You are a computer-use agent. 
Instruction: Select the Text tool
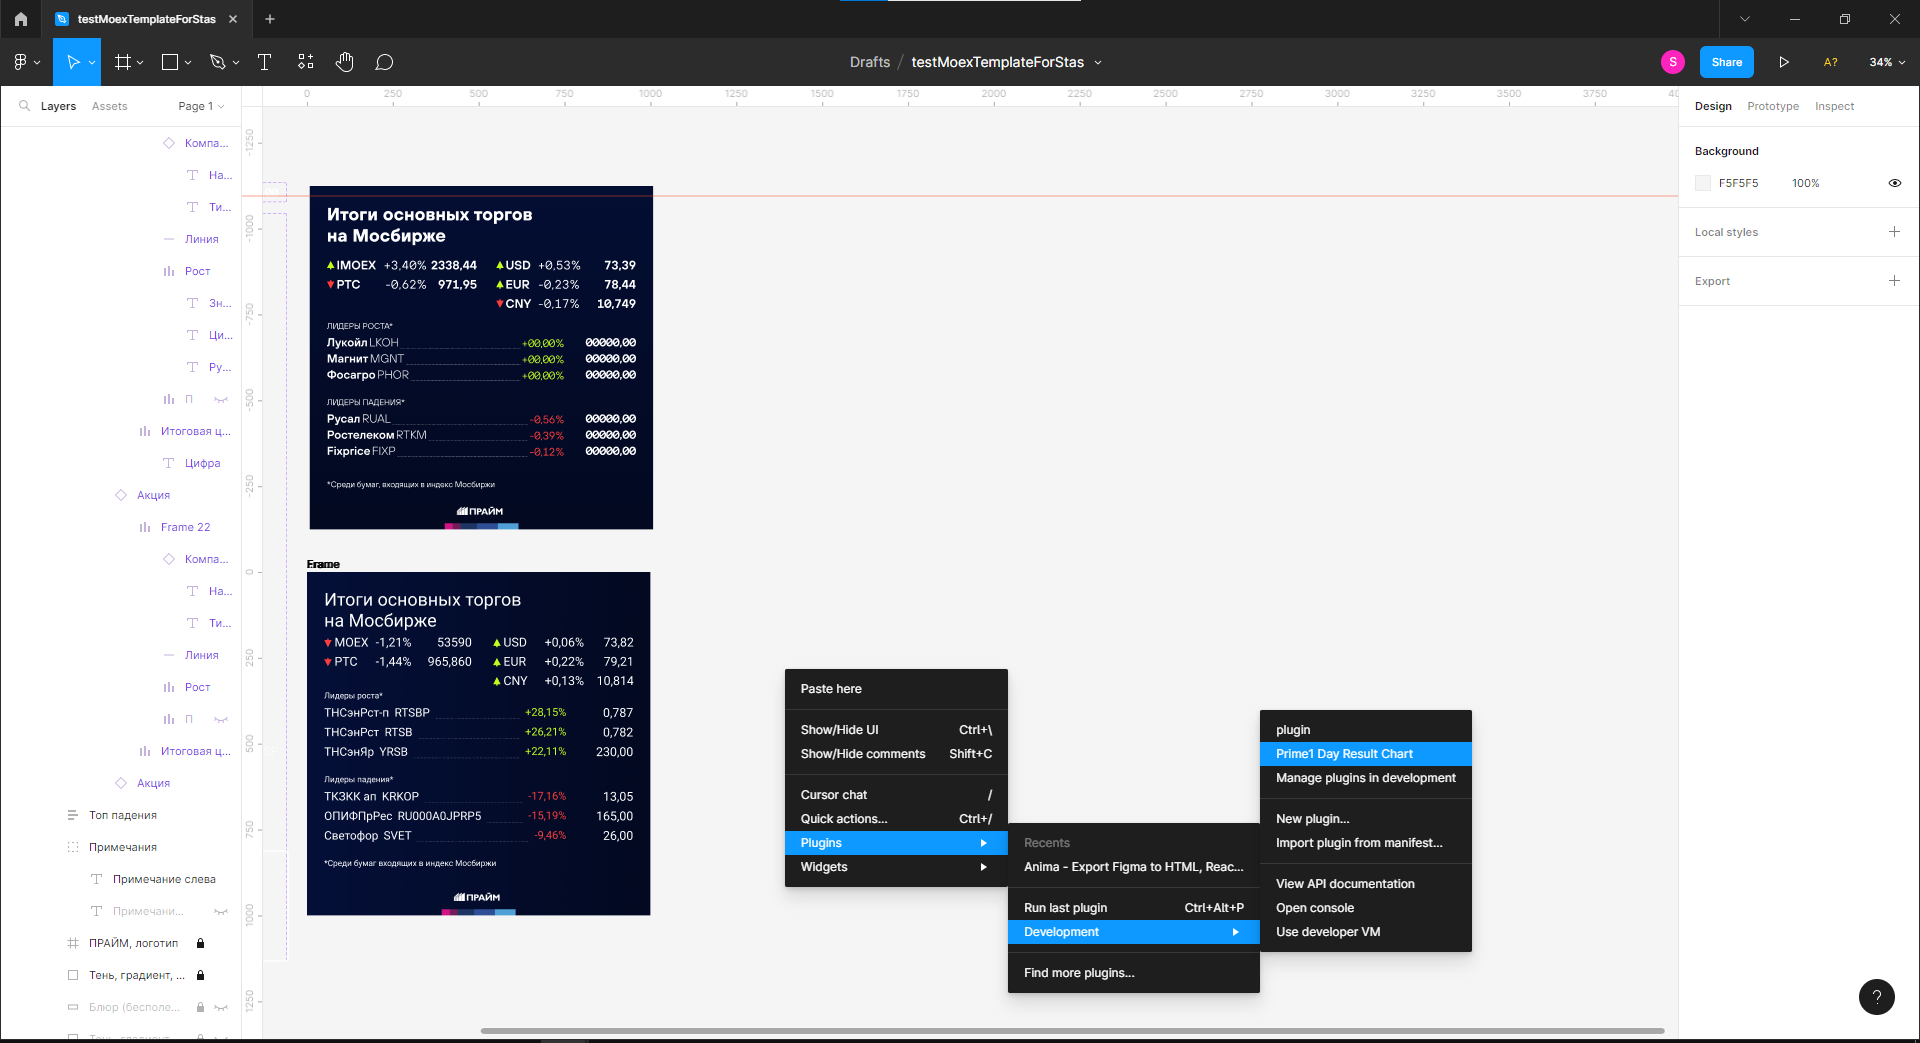(x=264, y=62)
